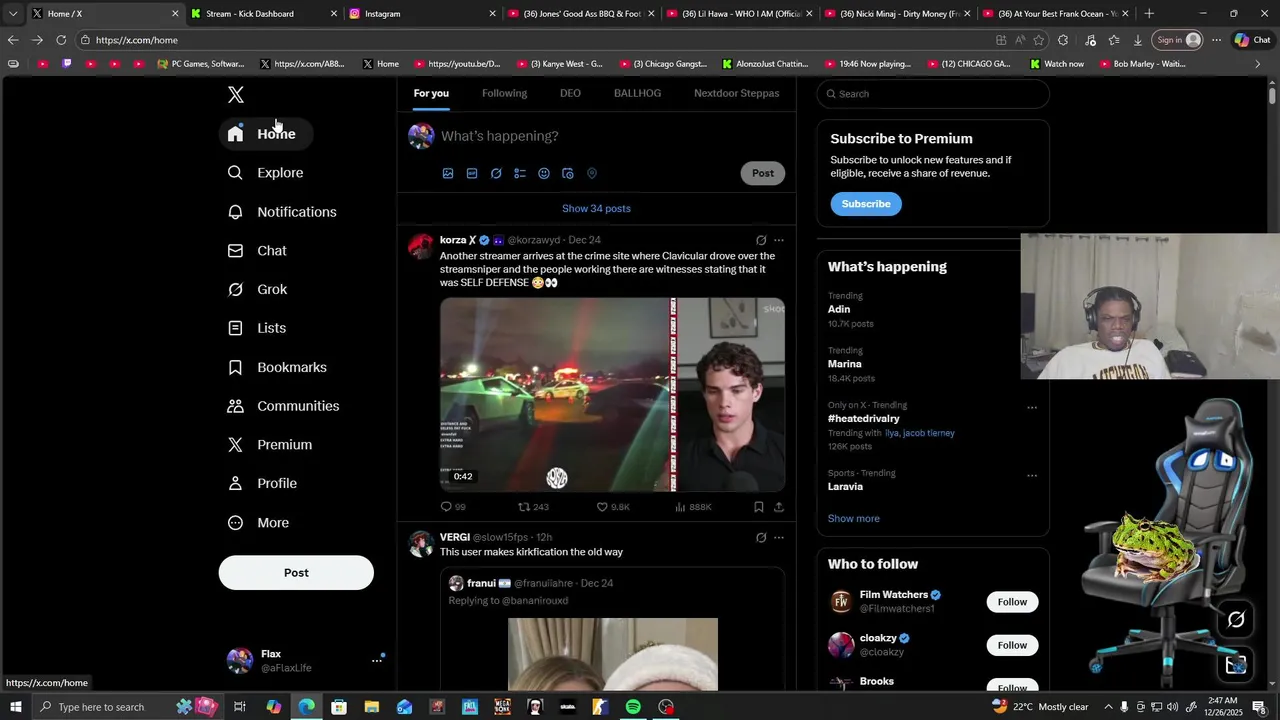Add a GIF to the post
The height and width of the screenshot is (720, 1280).
coord(472,173)
